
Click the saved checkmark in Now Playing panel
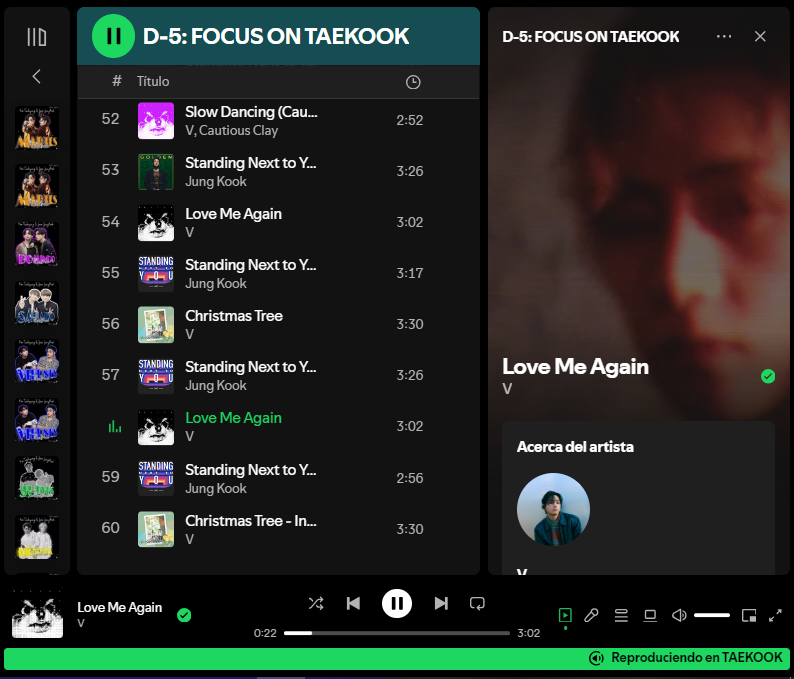(x=768, y=376)
